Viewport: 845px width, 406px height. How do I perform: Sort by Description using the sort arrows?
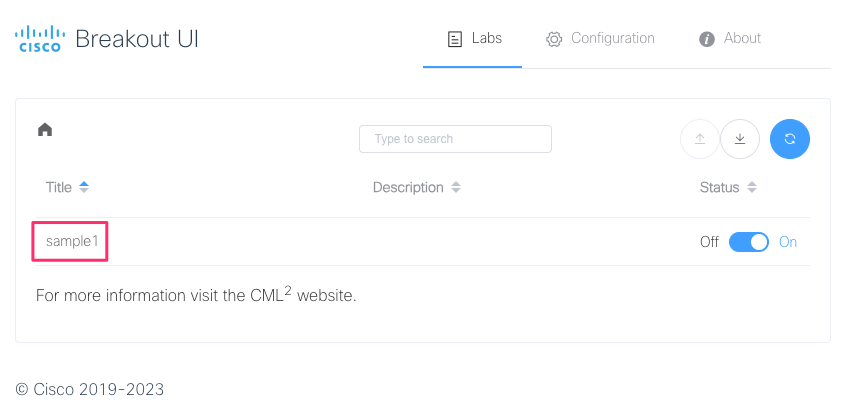click(456, 187)
